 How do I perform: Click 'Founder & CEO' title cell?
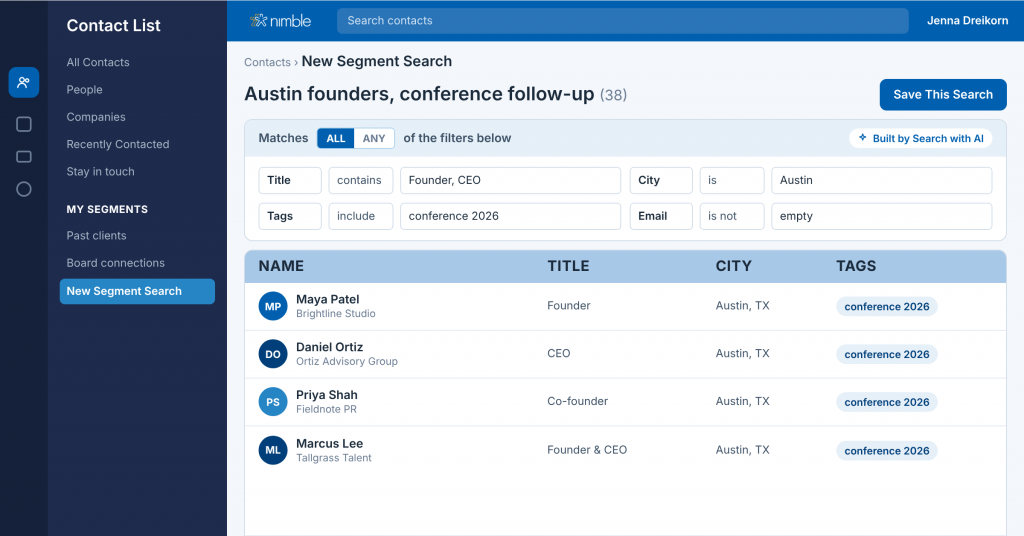coord(587,450)
